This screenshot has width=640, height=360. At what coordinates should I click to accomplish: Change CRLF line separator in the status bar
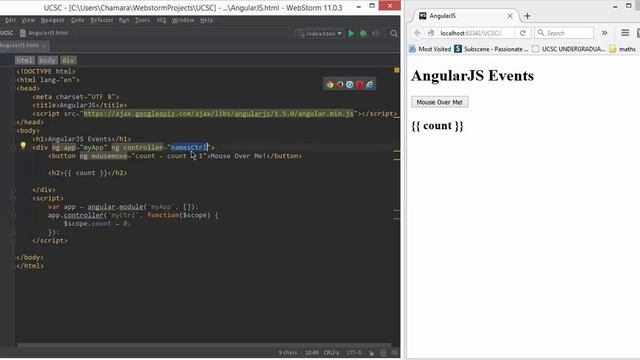[x=331, y=353]
